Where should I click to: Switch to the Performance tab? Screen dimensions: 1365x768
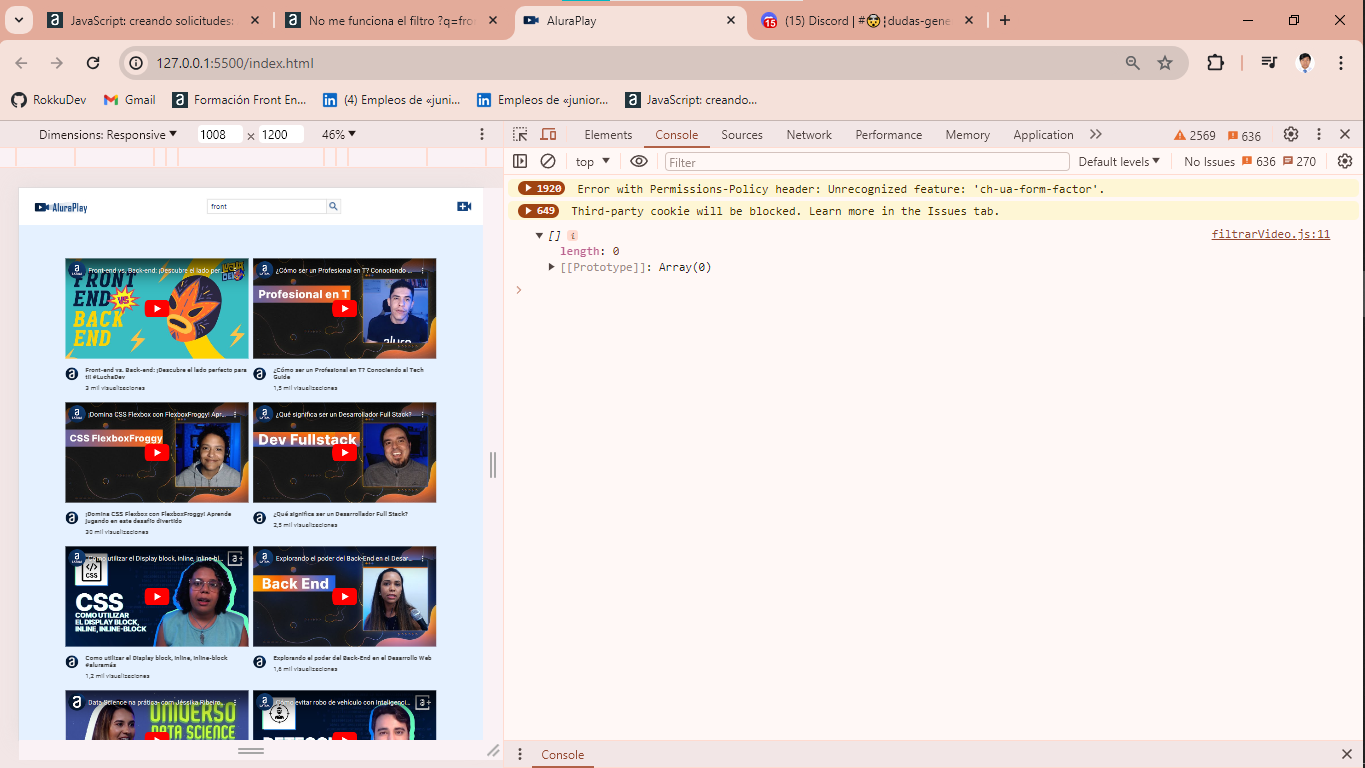click(x=889, y=135)
